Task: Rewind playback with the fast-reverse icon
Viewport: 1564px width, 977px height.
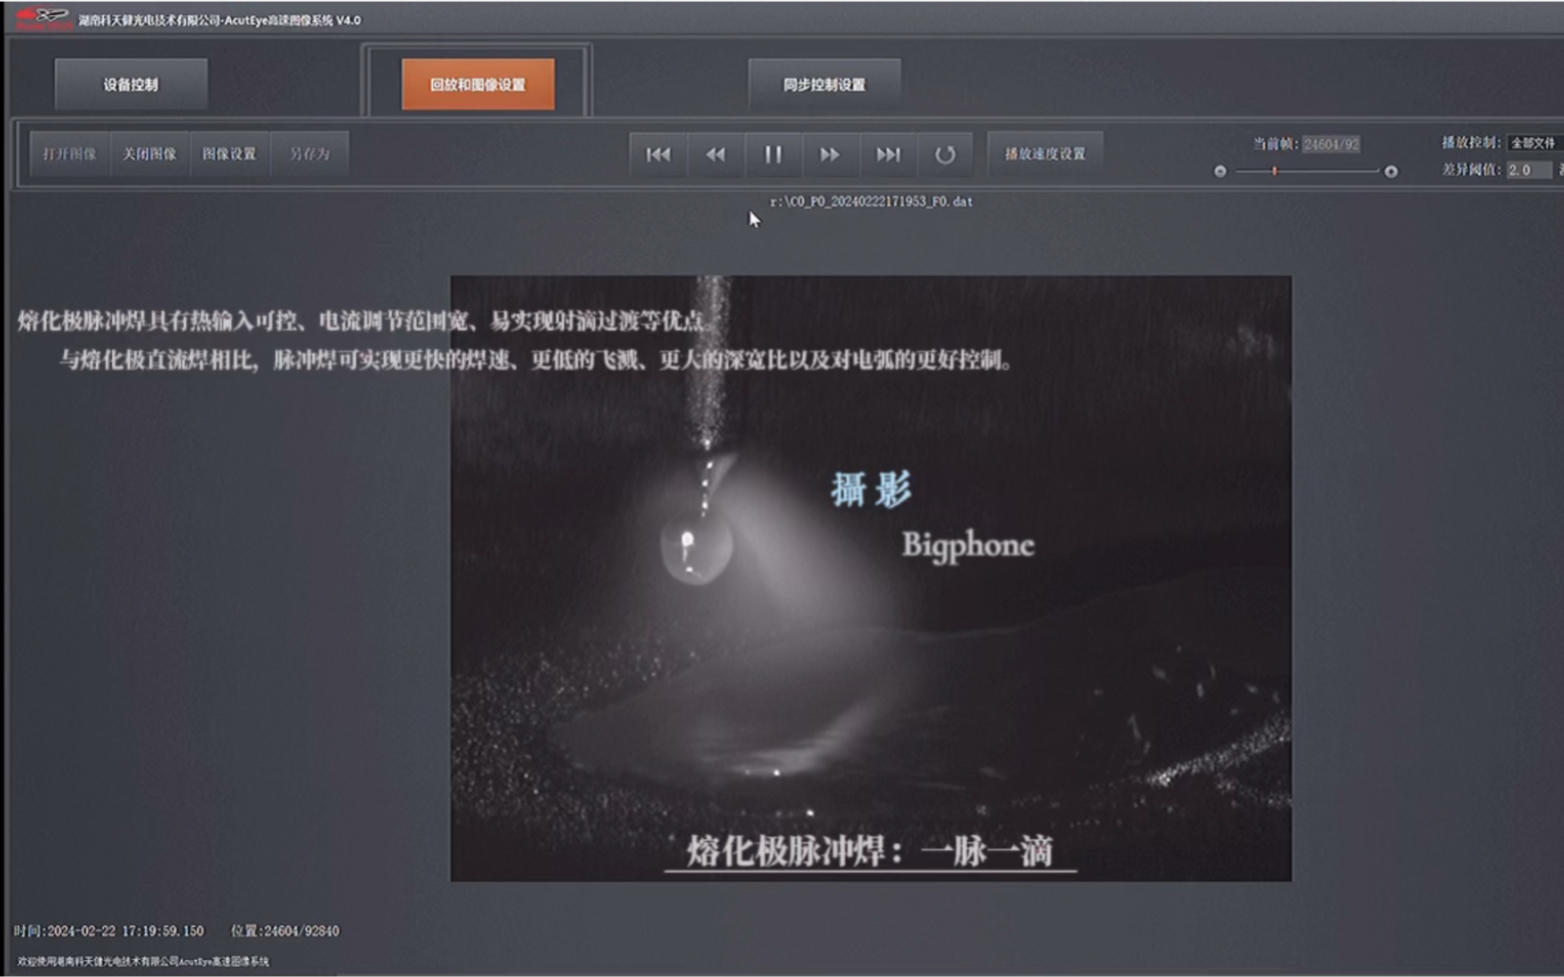Action: coord(715,153)
